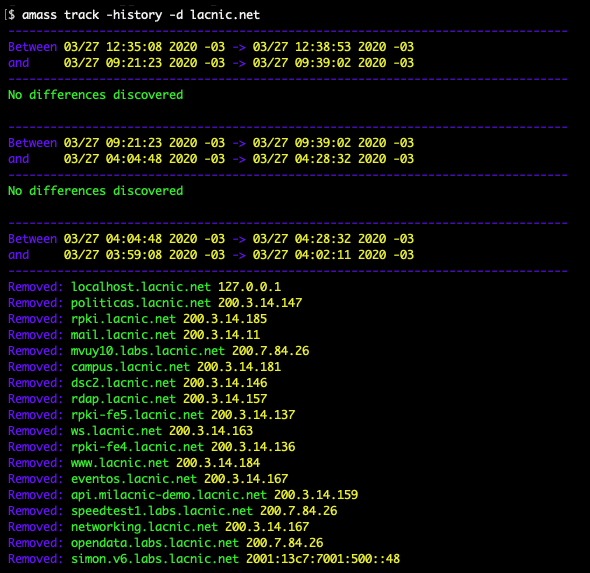Click the first "No differences discovered" message
Image resolution: width=590 pixels, height=573 pixels.
click(96, 95)
